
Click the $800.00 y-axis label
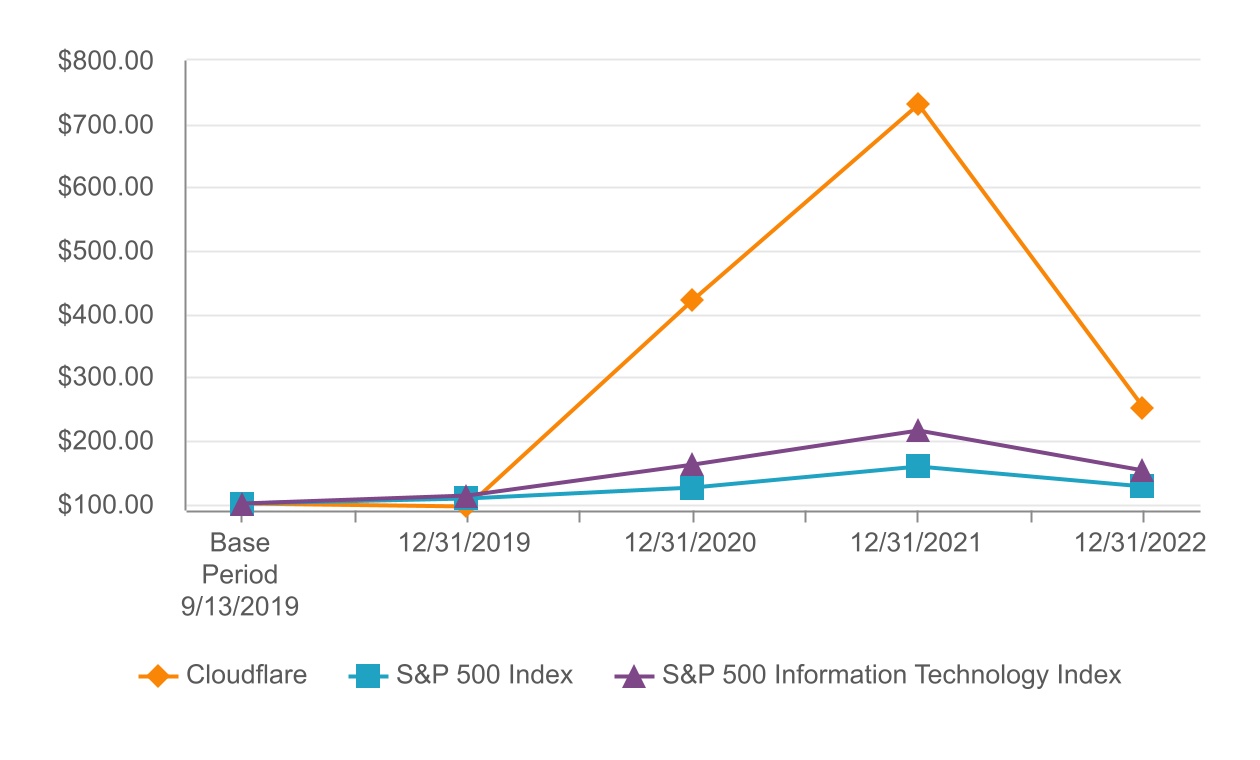(105, 62)
